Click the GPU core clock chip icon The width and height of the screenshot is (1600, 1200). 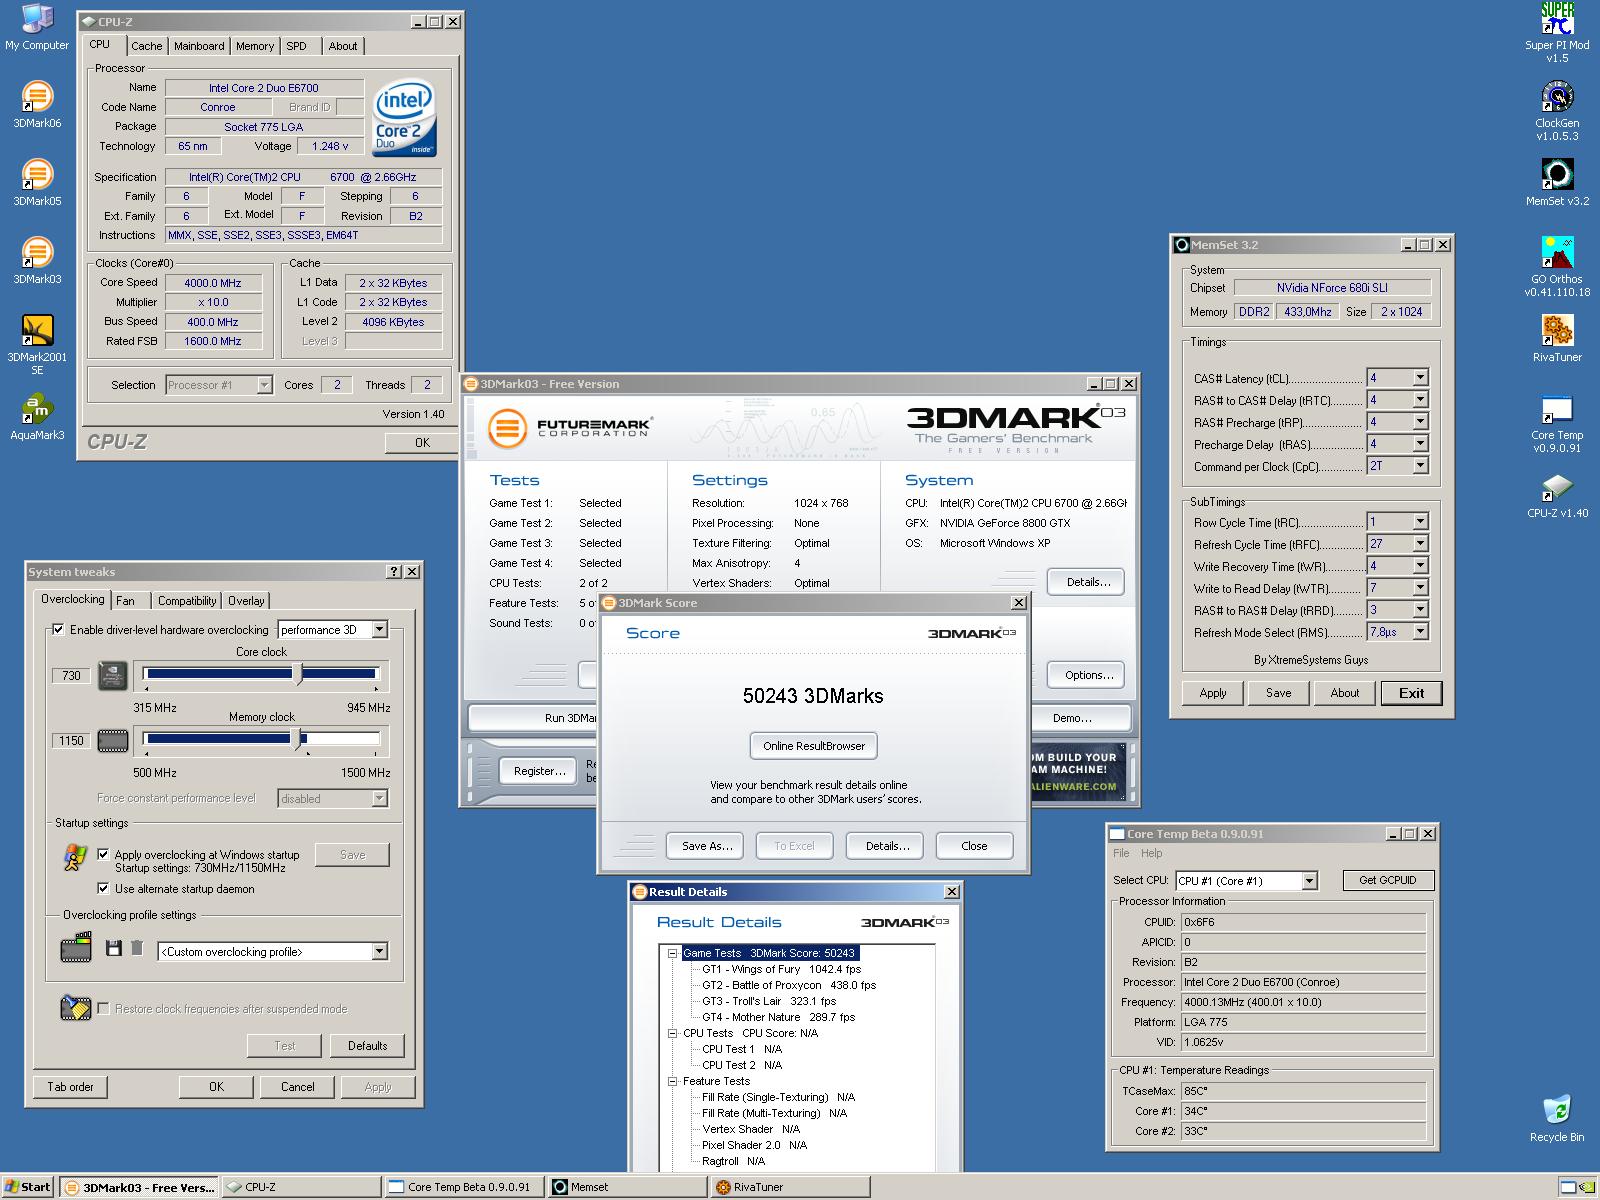[113, 675]
